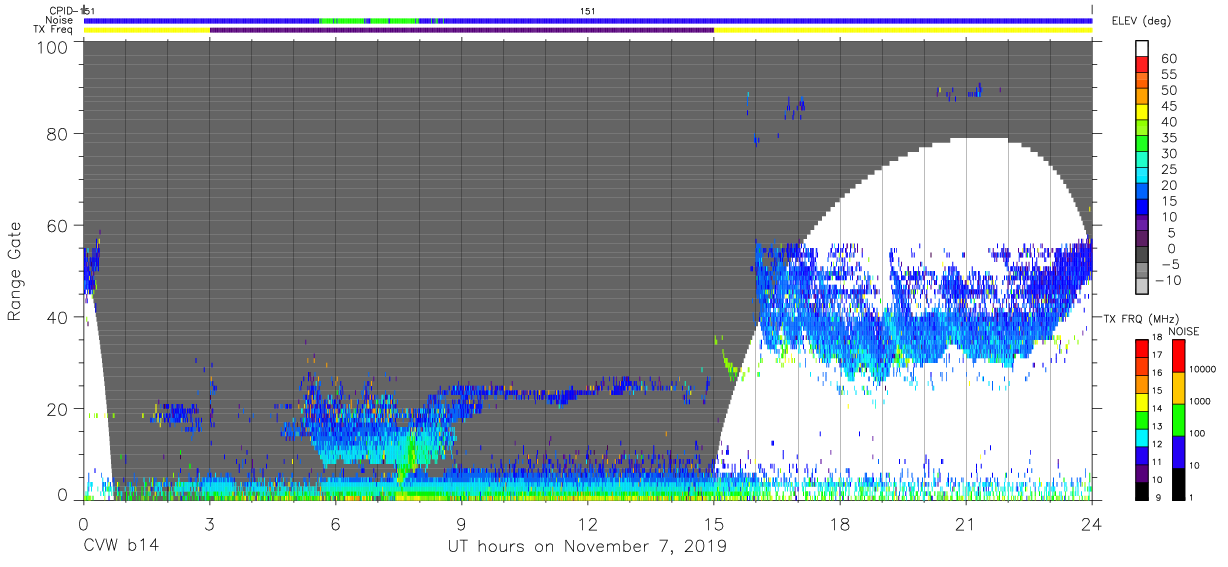
Task: Click the '40' tick on the Range Gate axis
Action: 59,317
